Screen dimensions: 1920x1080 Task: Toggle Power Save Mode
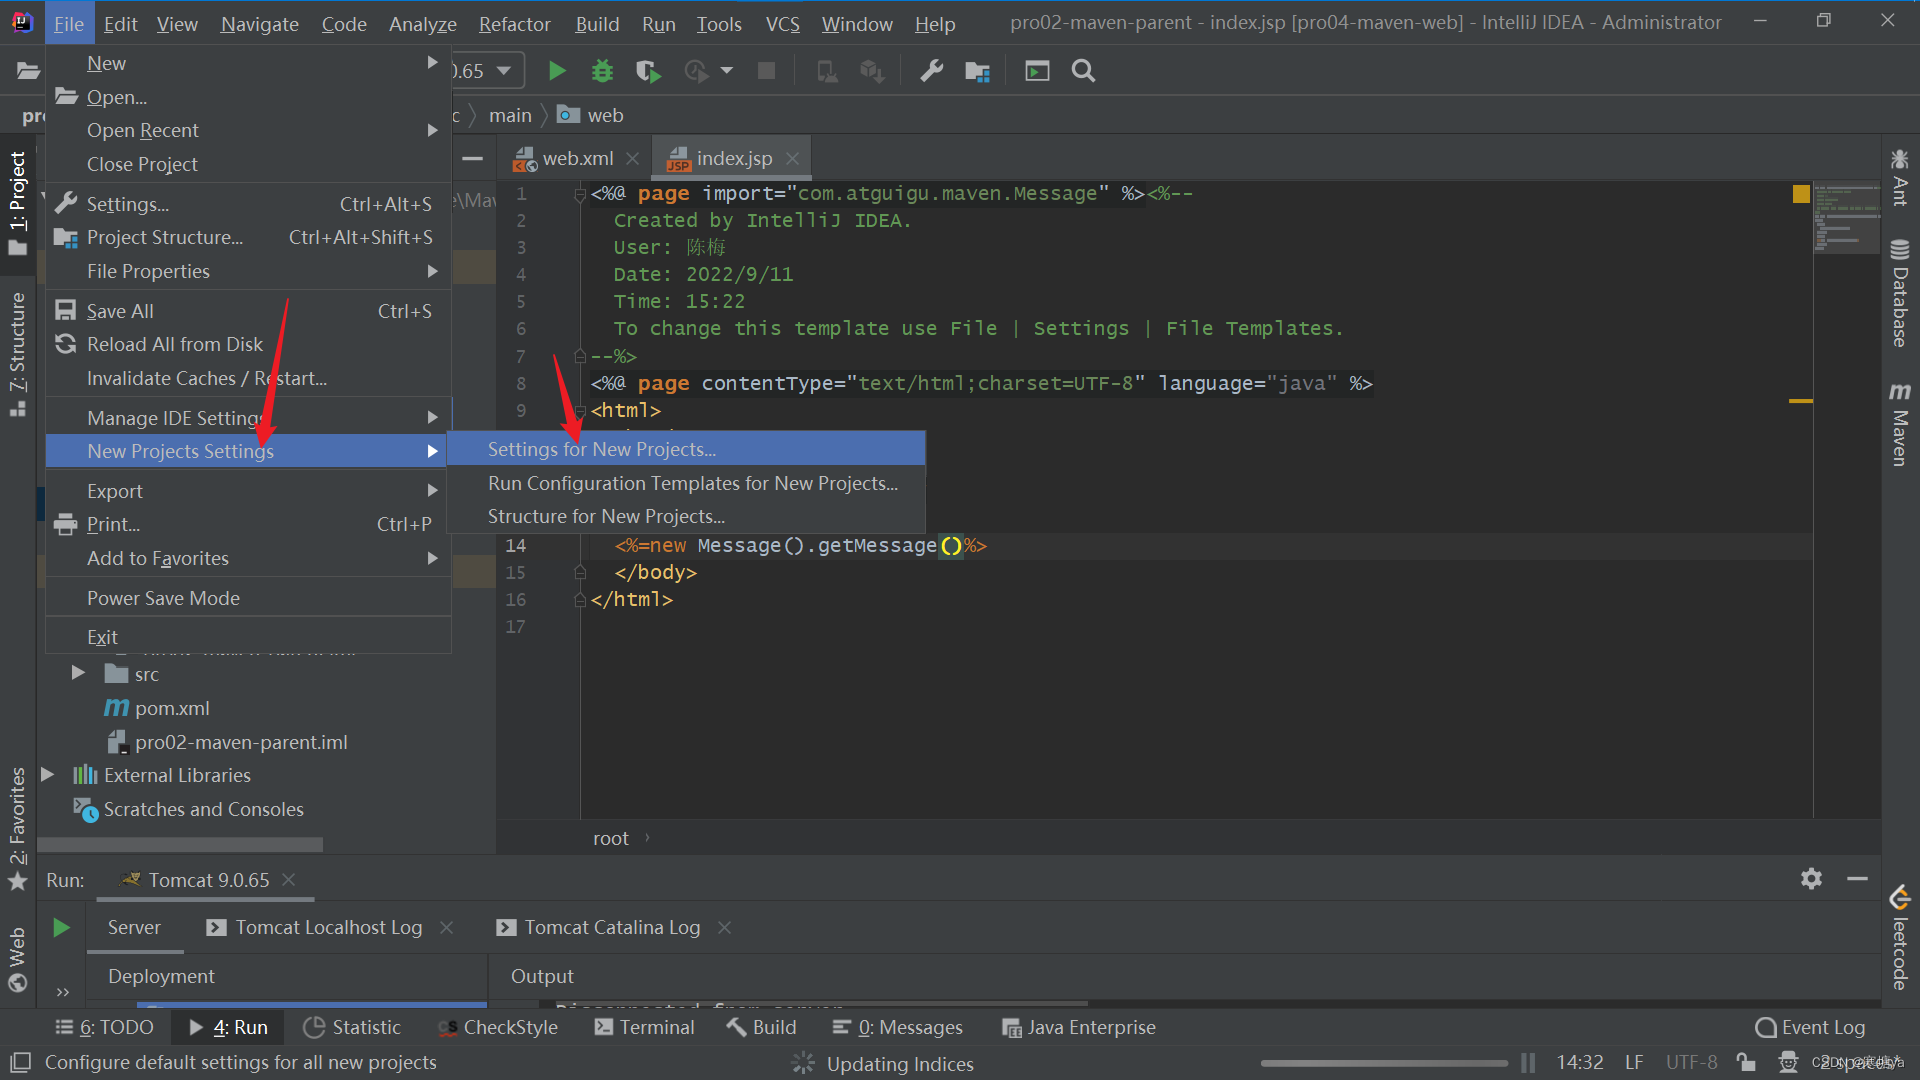coord(163,598)
